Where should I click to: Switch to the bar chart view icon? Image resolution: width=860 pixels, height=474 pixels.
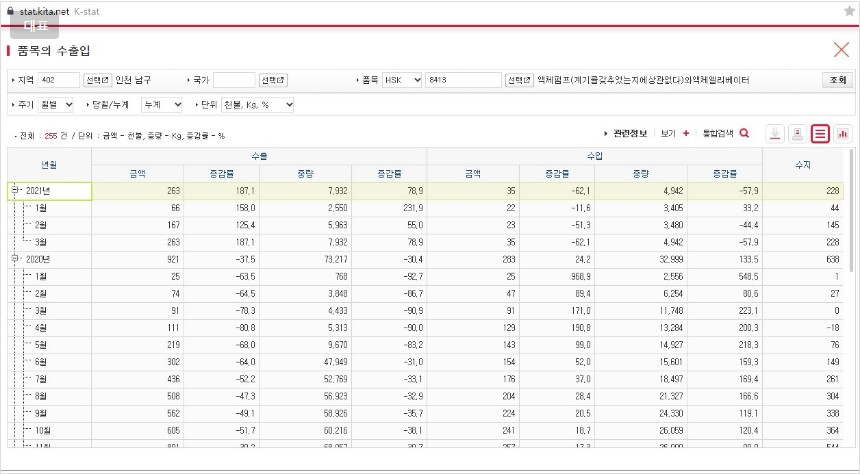point(843,133)
